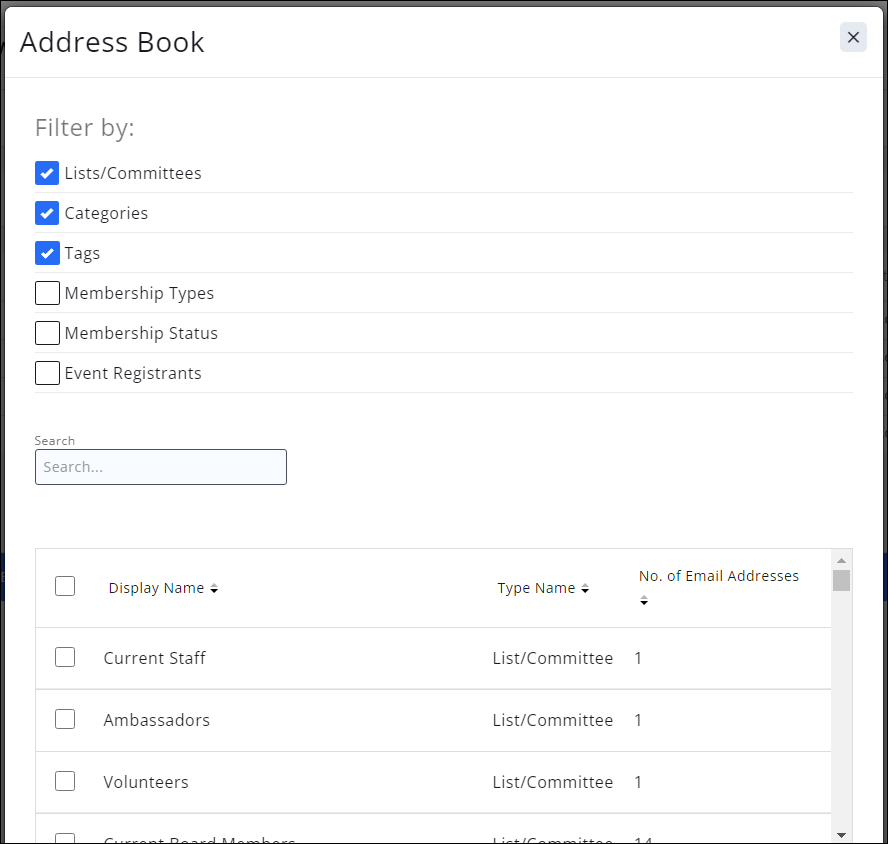Select the Ambassadors row checkbox
Viewport: 888px width, 844px height.
tap(65, 719)
